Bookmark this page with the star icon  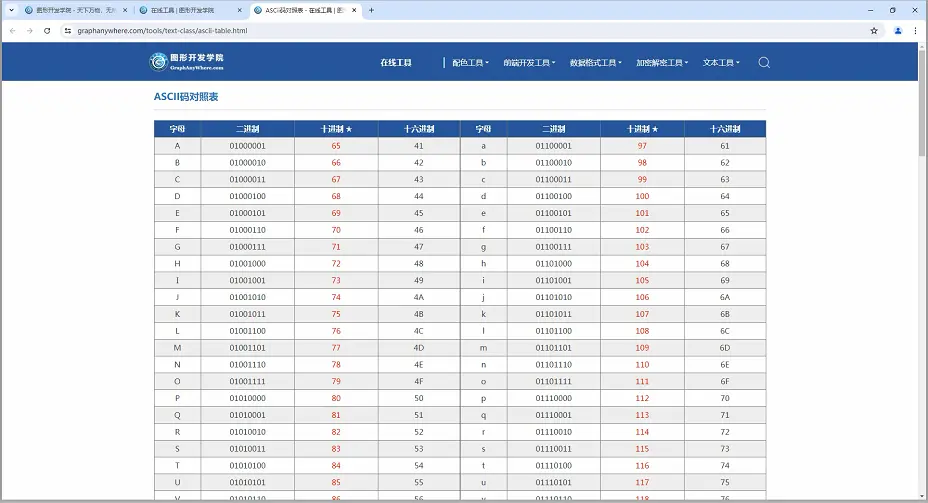(x=874, y=31)
